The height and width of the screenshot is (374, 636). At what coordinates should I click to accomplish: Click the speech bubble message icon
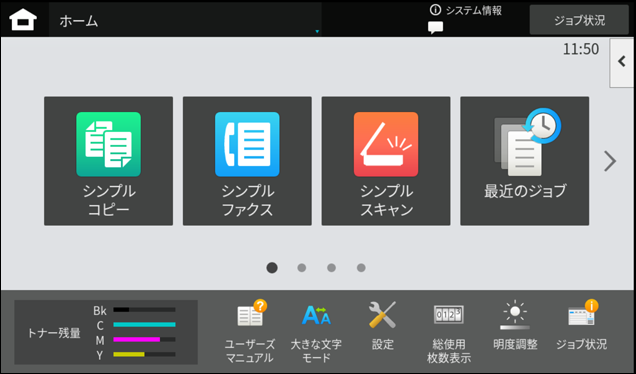(435, 28)
